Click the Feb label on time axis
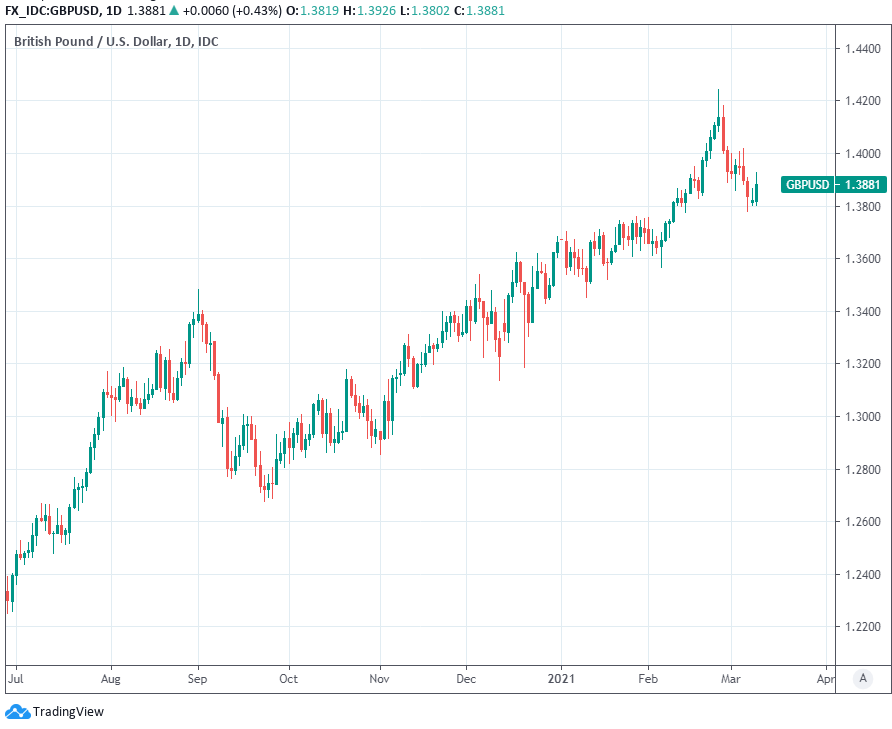This screenshot has height=729, width=892. (x=648, y=678)
